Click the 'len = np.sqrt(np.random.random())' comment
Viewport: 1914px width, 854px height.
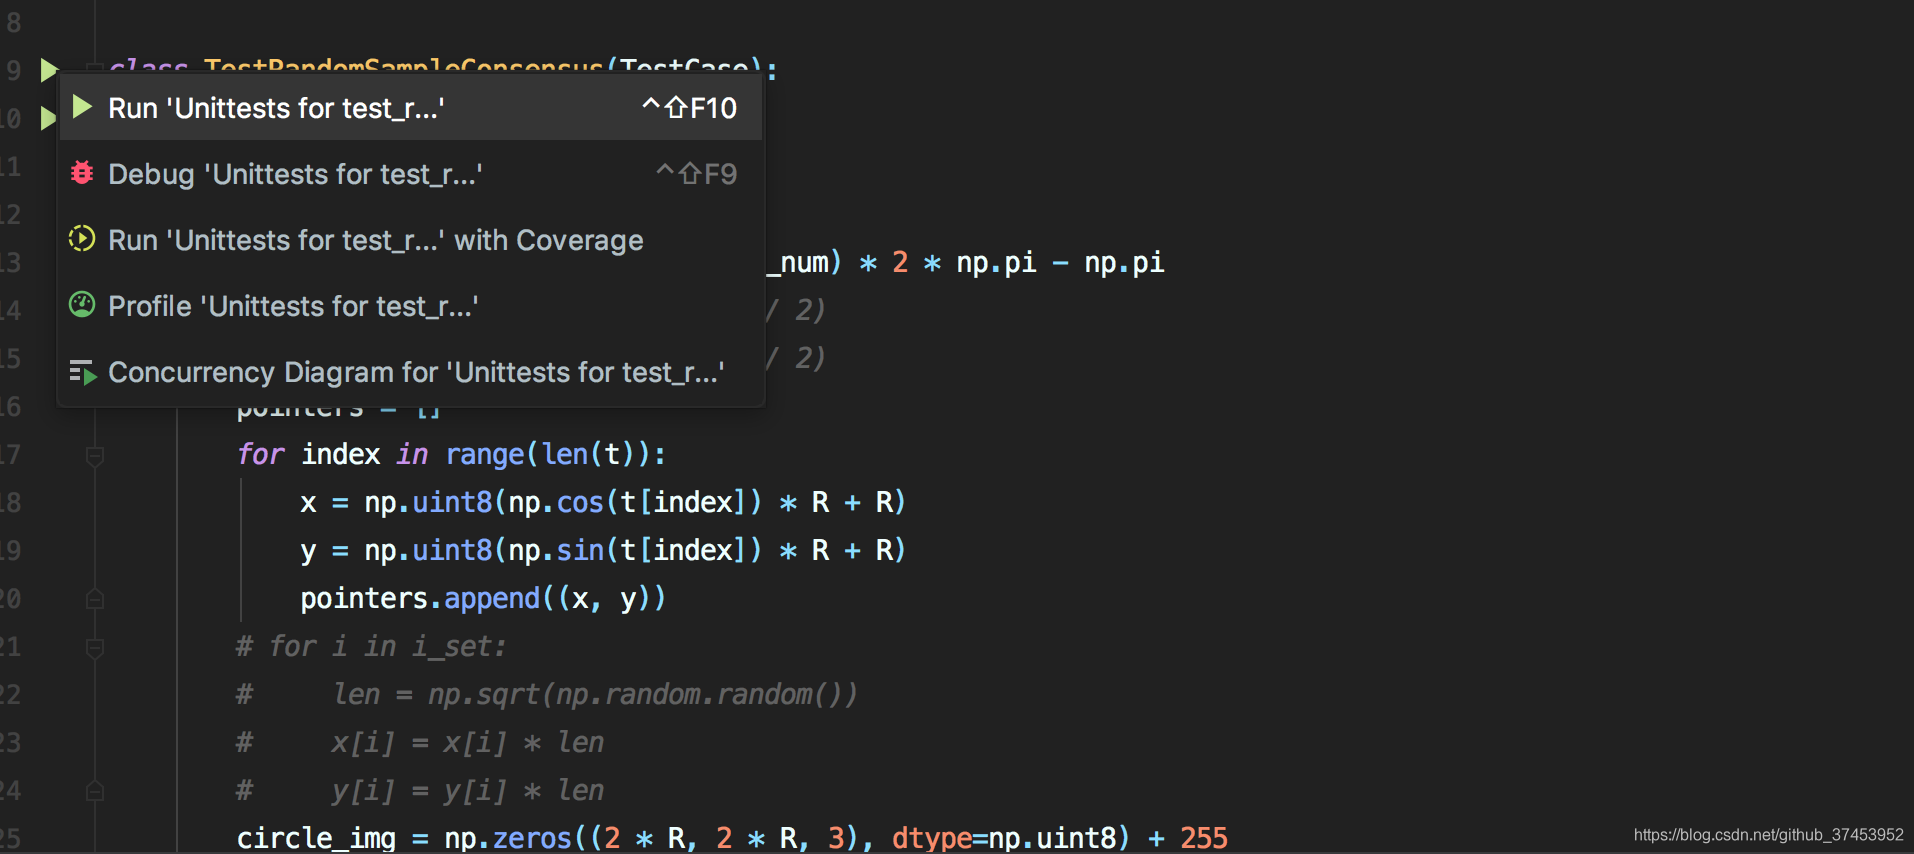pos(595,694)
